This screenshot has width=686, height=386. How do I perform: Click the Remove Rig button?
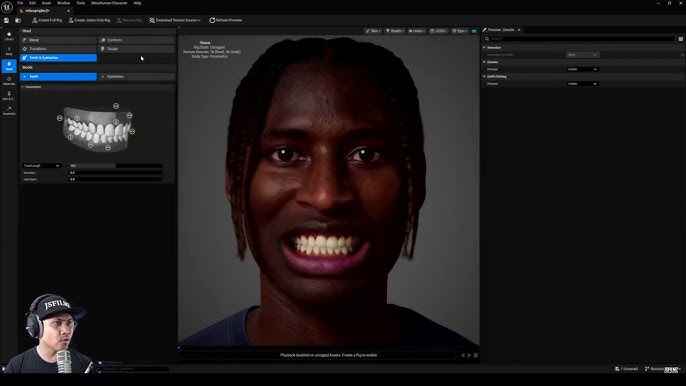(129, 20)
